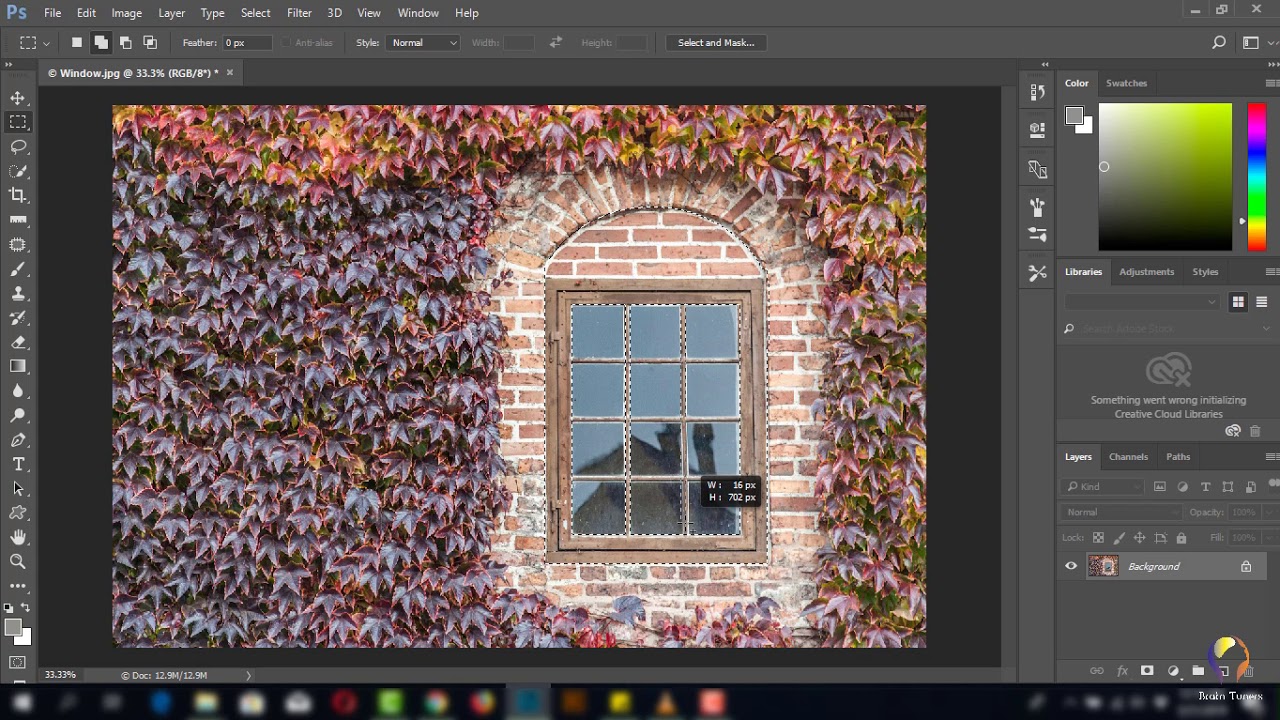Viewport: 1280px width, 720px height.
Task: Select the Quick Selection tool
Action: [18, 171]
